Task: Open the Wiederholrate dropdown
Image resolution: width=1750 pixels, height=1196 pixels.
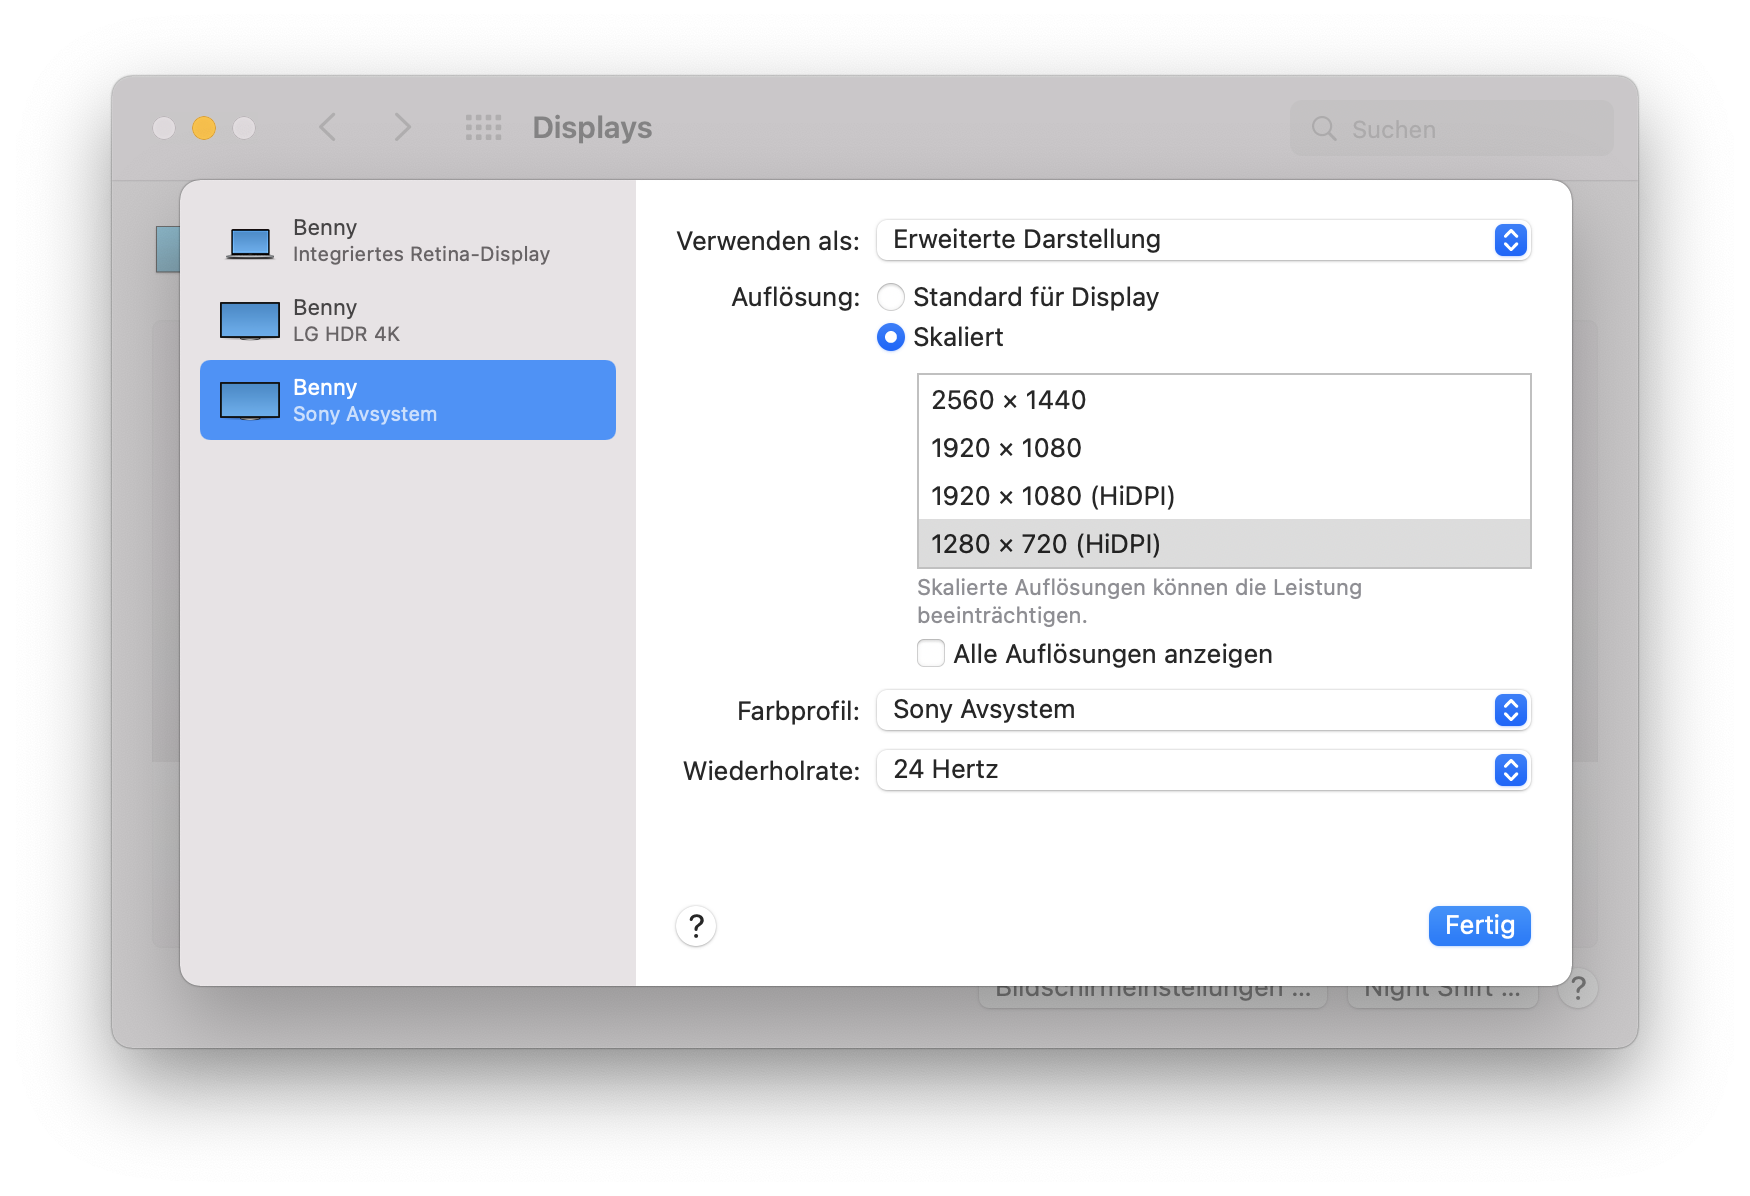Action: [1203, 770]
